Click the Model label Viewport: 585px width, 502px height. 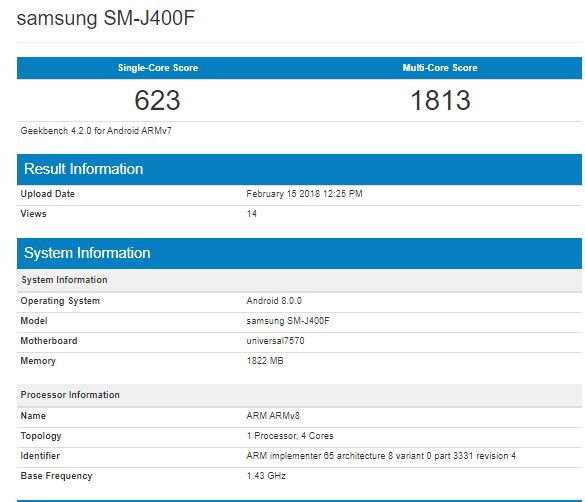34,321
